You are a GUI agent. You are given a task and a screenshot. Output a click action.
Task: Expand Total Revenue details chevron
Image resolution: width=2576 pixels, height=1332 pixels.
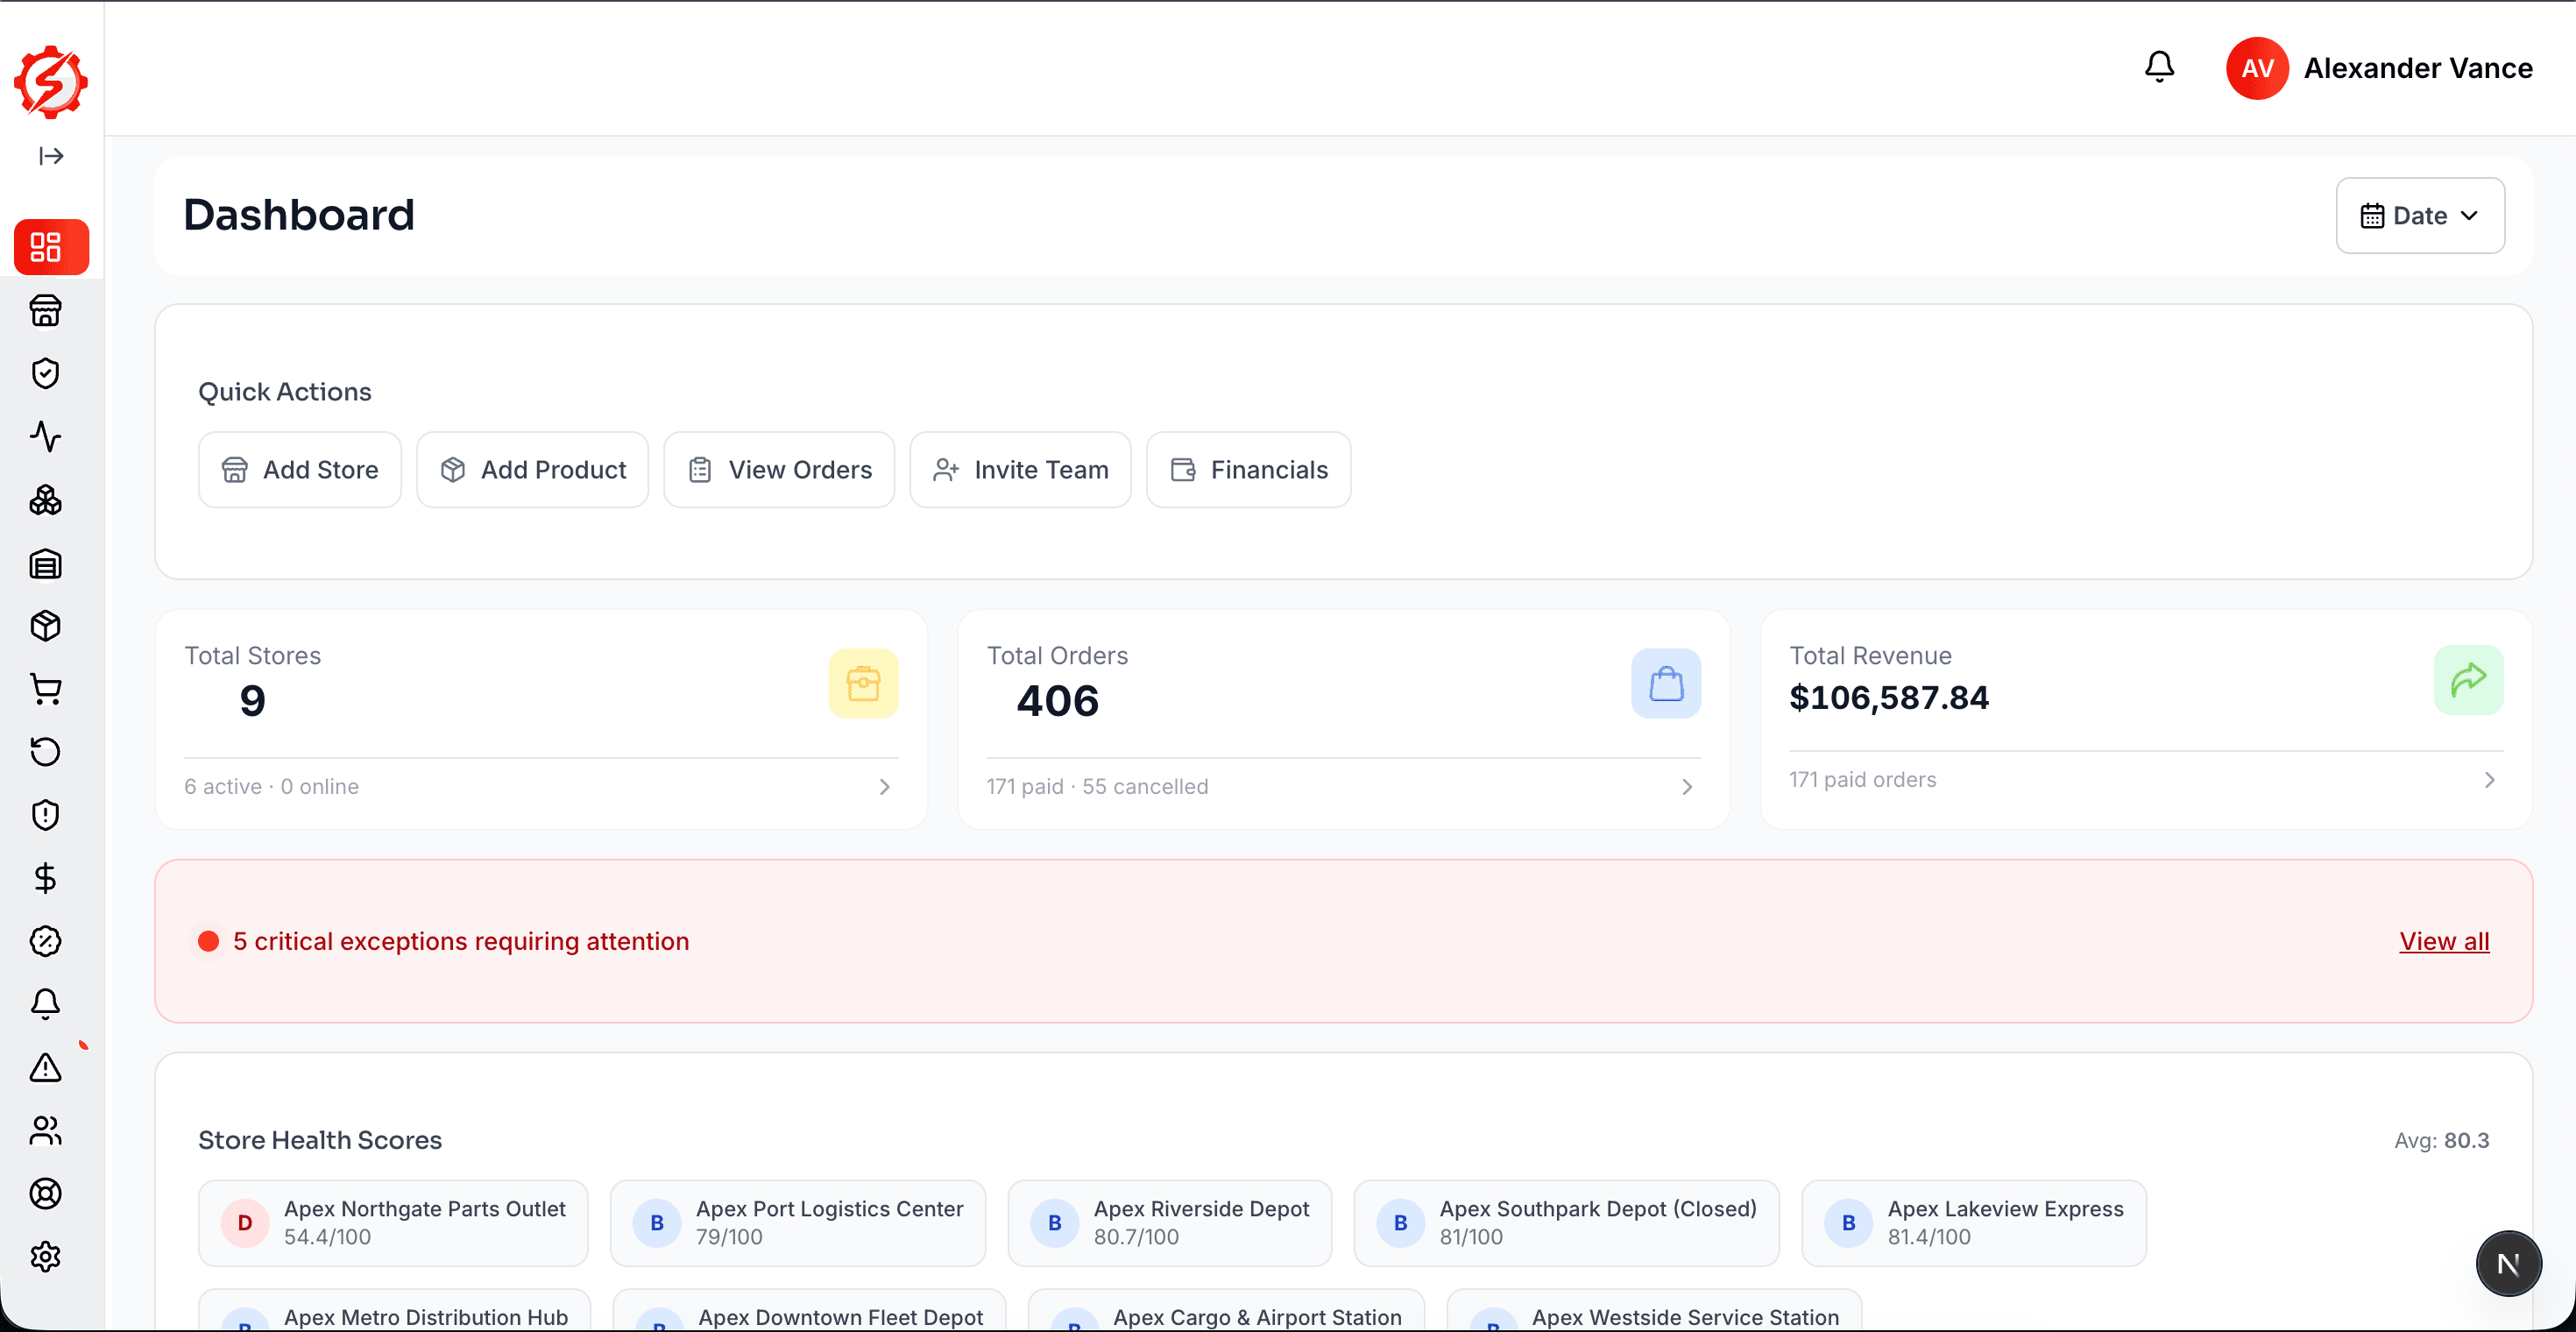[x=2490, y=780]
